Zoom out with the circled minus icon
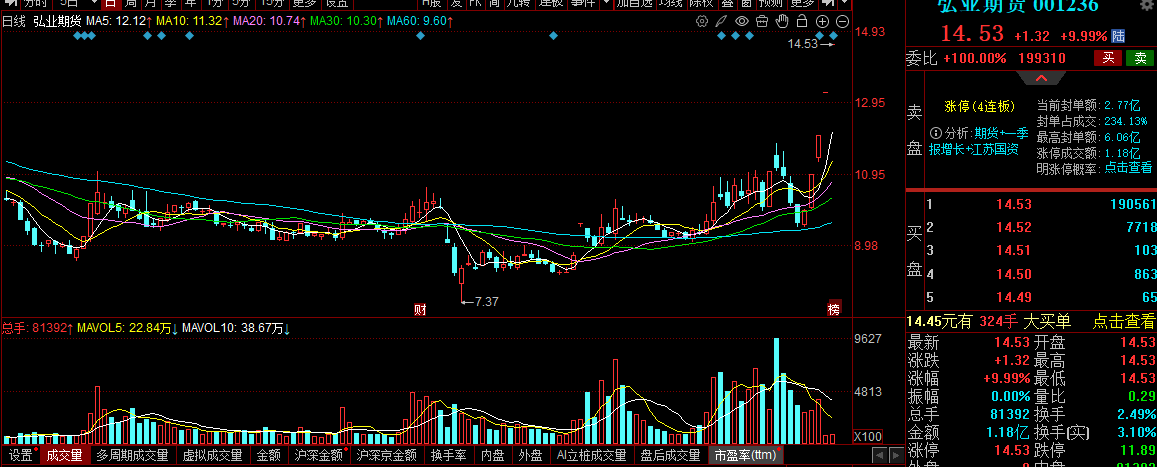1157x467 pixels. click(843, 21)
